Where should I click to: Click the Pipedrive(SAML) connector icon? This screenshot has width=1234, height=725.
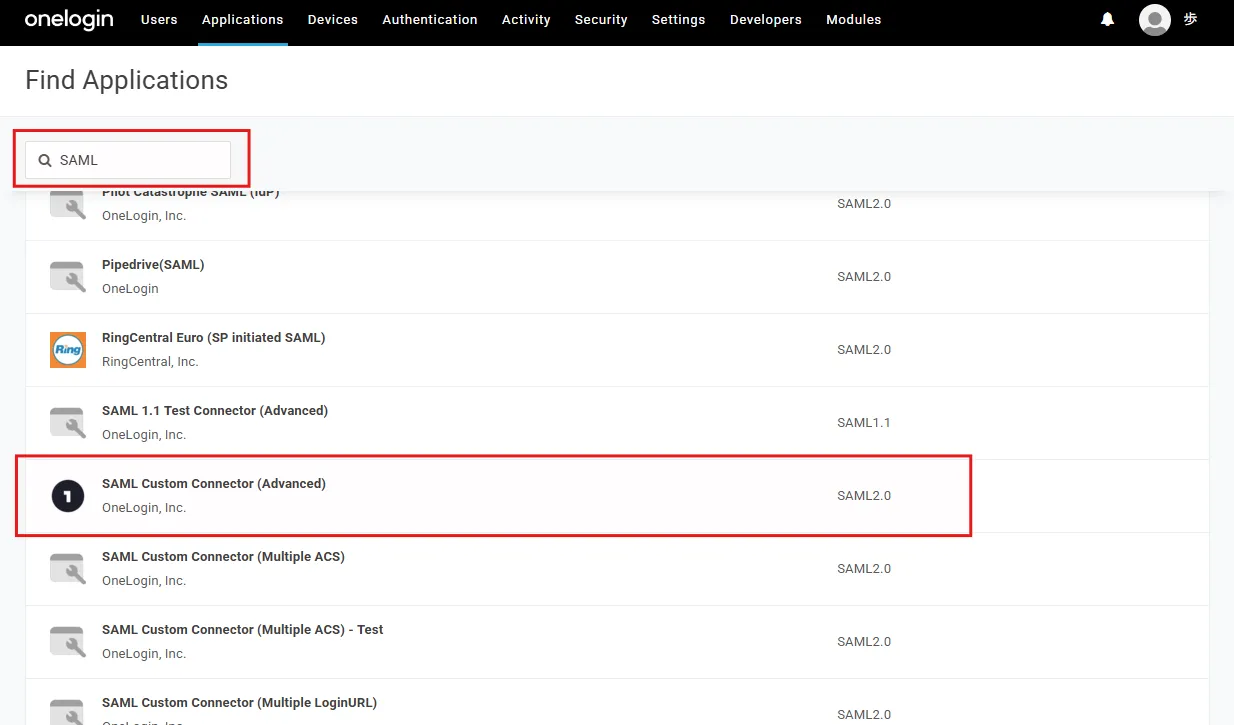point(68,277)
